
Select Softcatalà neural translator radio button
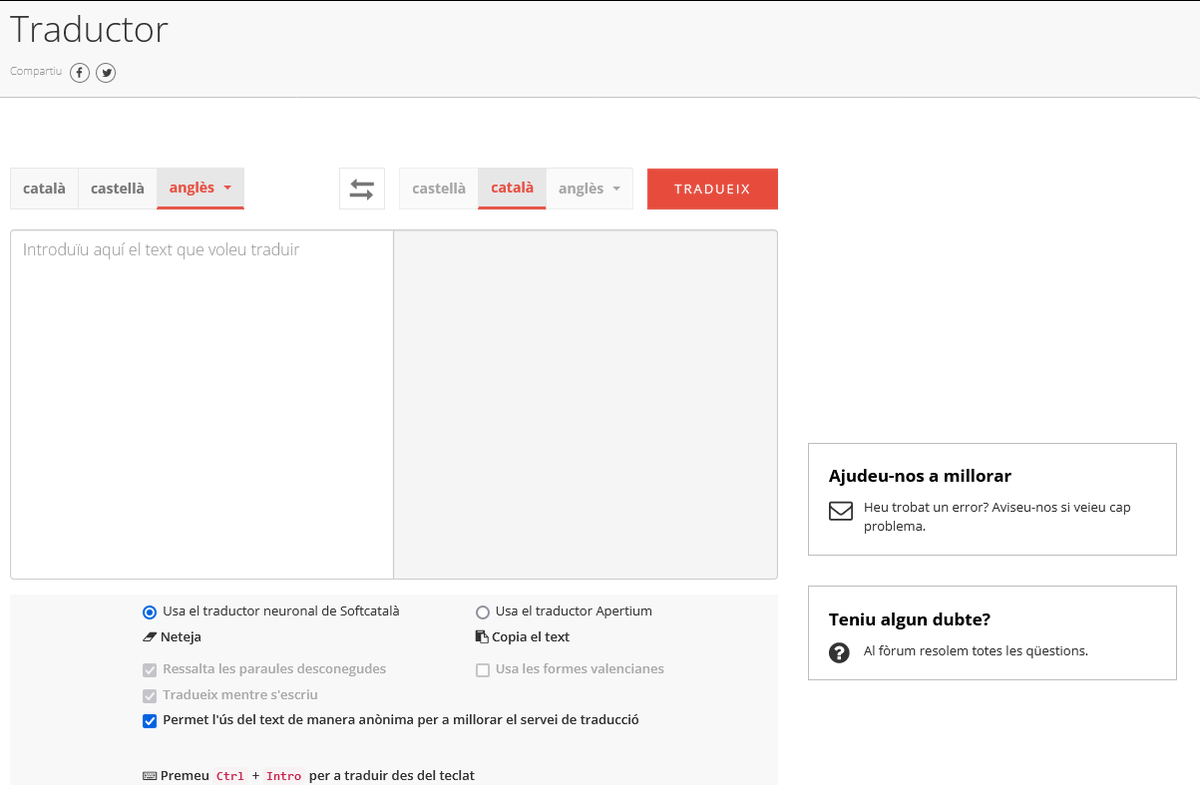[x=150, y=612]
